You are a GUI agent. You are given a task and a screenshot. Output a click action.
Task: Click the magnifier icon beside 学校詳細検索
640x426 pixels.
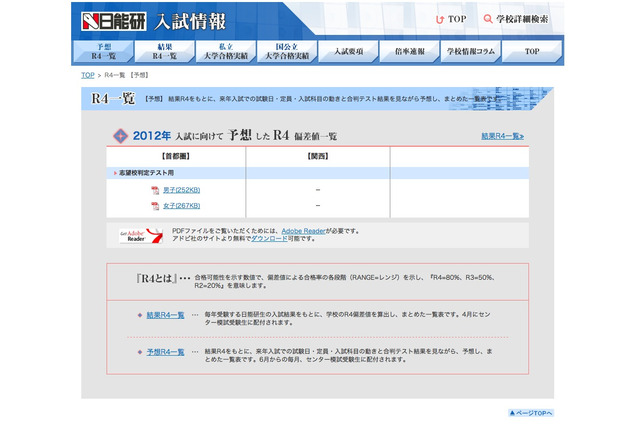pos(488,19)
